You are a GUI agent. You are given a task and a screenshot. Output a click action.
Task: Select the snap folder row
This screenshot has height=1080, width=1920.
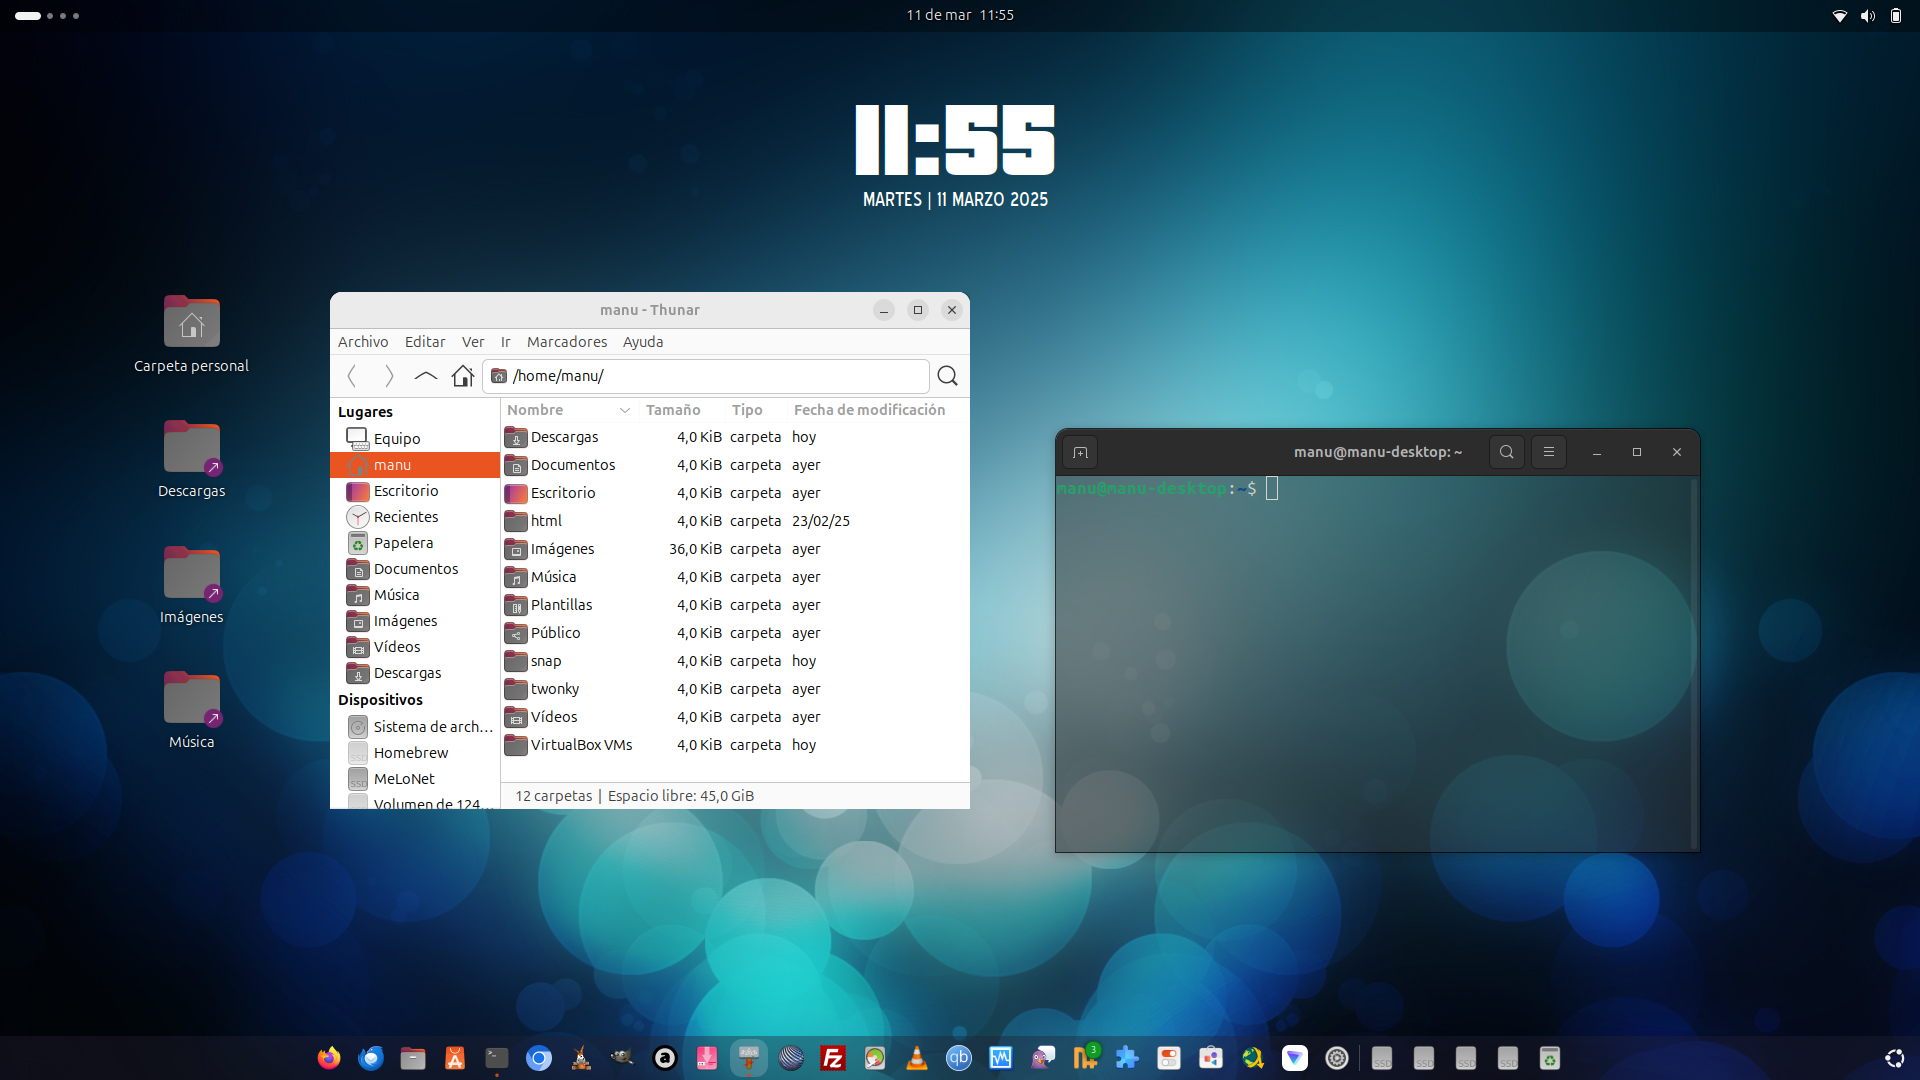[734, 661]
